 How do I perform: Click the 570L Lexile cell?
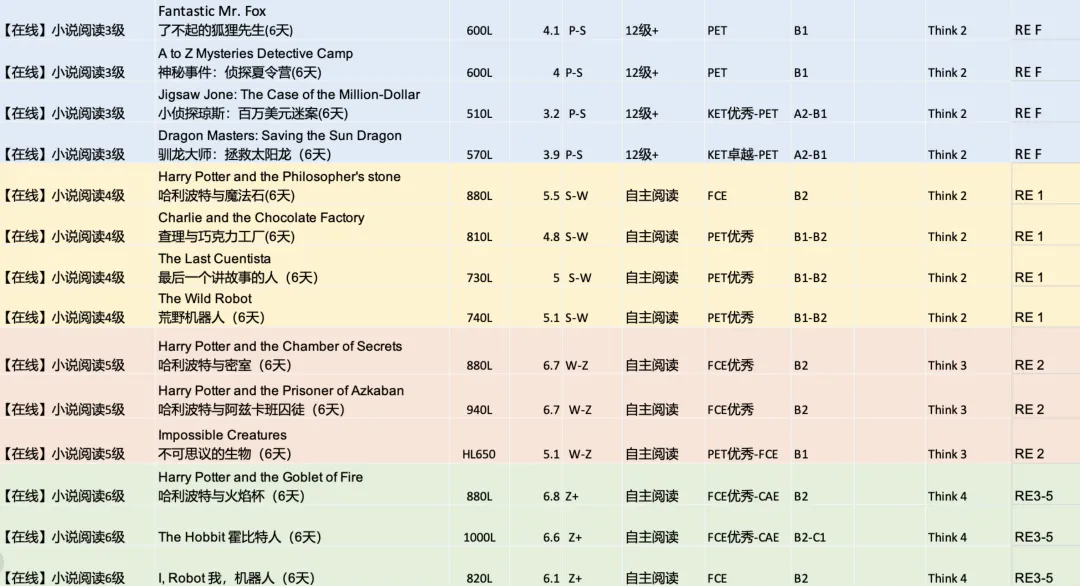(479, 155)
